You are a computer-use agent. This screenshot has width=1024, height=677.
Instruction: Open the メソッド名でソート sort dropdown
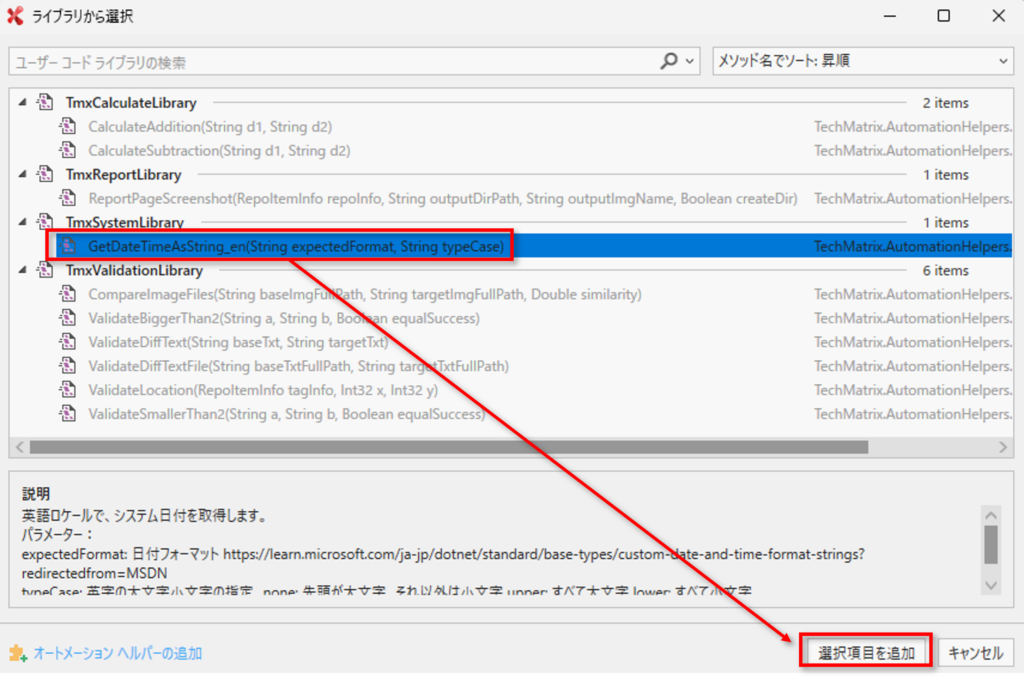(863, 61)
